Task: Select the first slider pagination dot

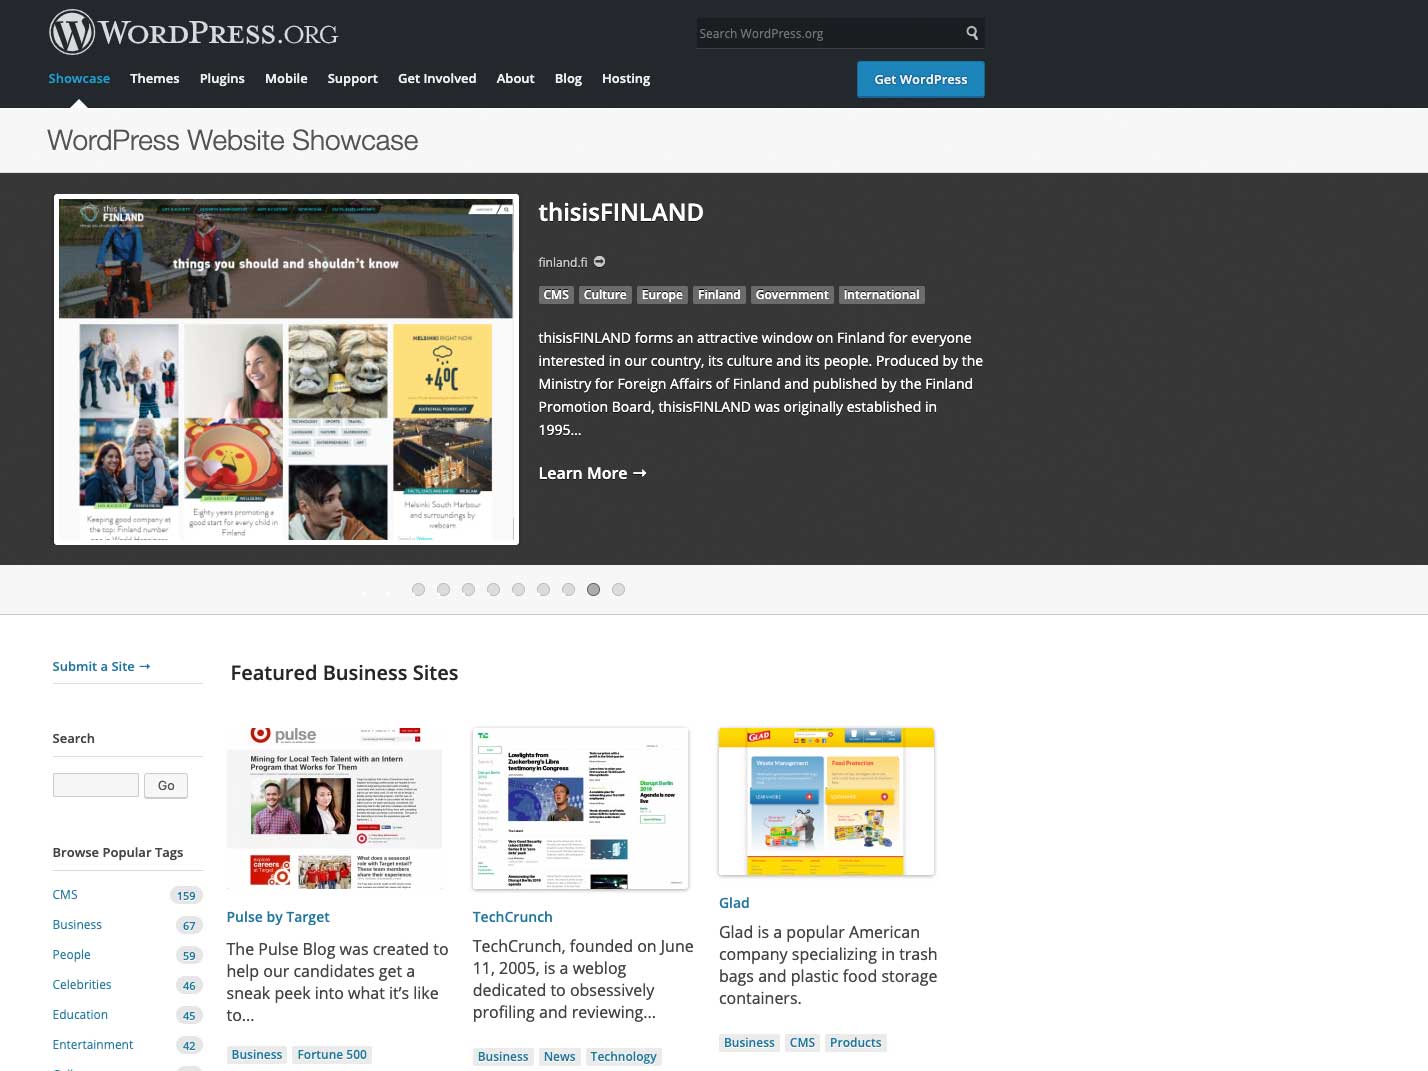Action: [x=419, y=590]
